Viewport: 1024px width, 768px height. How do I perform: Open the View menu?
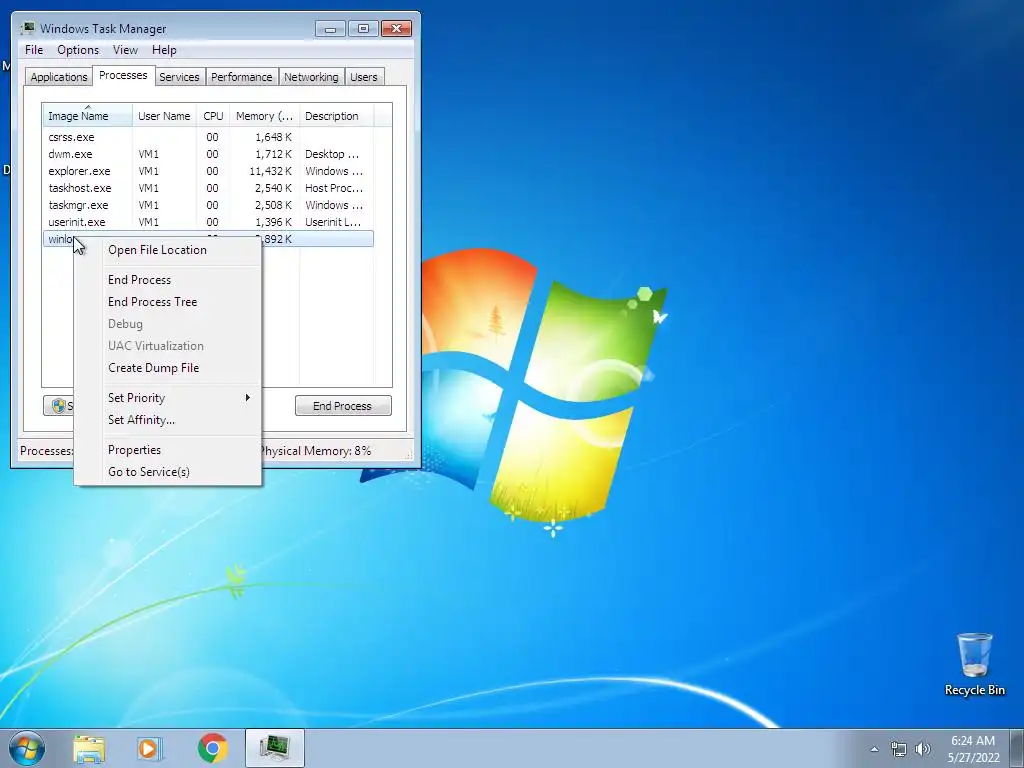tap(125, 50)
